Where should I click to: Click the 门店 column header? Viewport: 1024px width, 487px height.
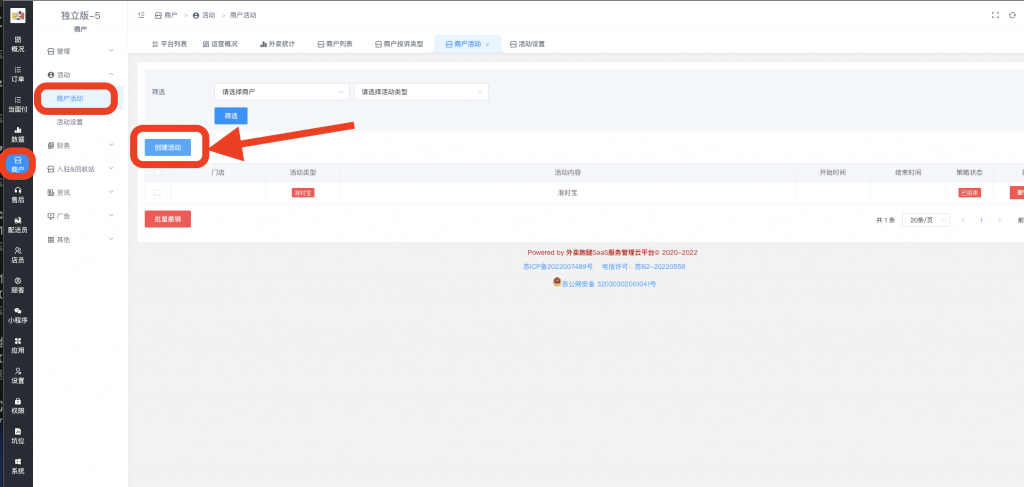[x=218, y=172]
